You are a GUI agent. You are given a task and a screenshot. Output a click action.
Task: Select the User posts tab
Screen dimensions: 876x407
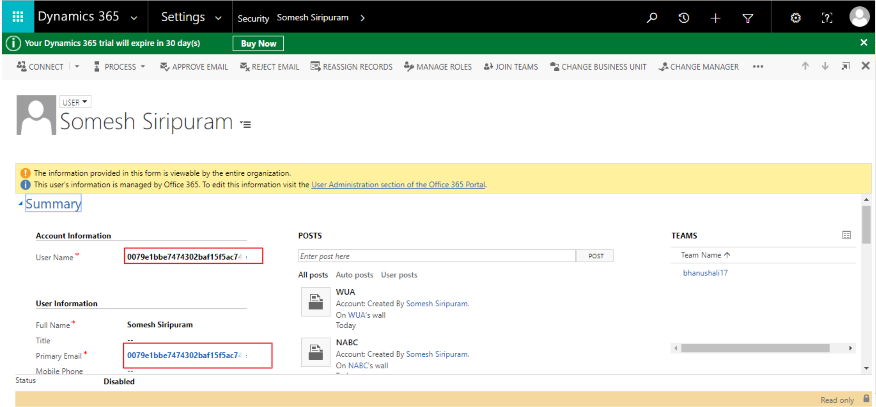coord(399,275)
